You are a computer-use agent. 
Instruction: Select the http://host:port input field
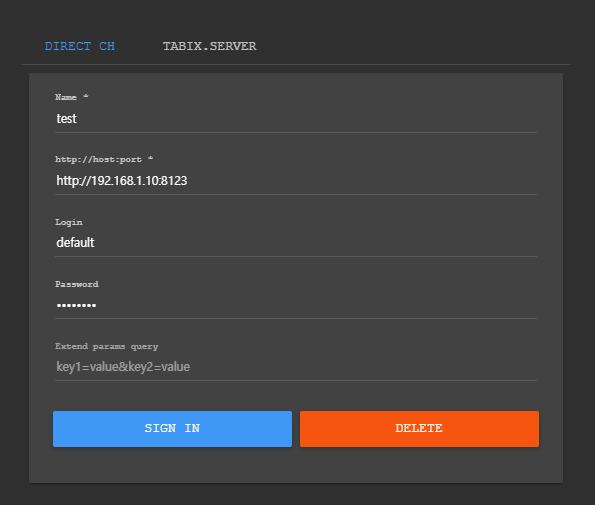(296, 181)
